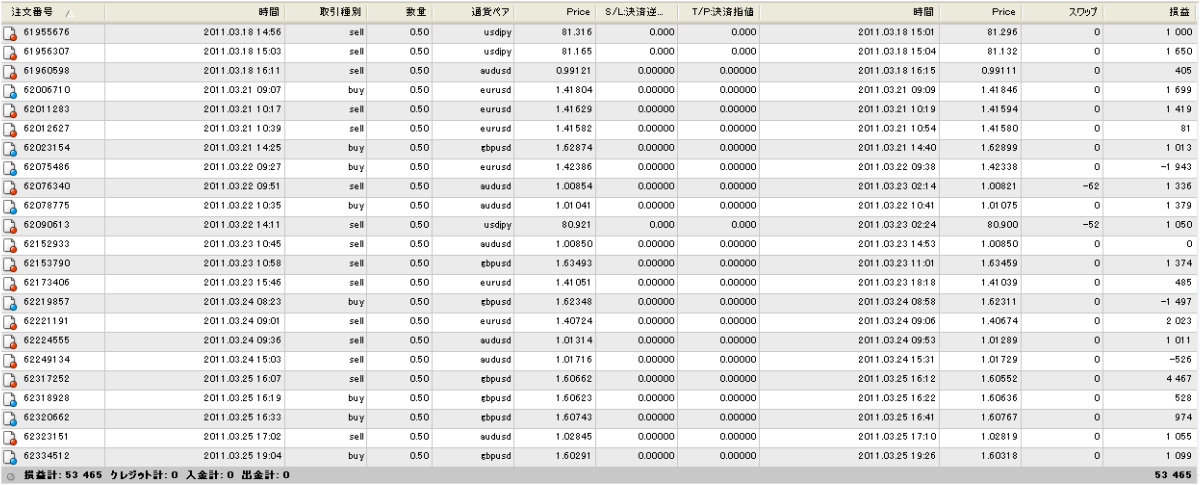The height and width of the screenshot is (485, 1200).
Task: Click the icon next to 62078775
Action: click(11, 205)
